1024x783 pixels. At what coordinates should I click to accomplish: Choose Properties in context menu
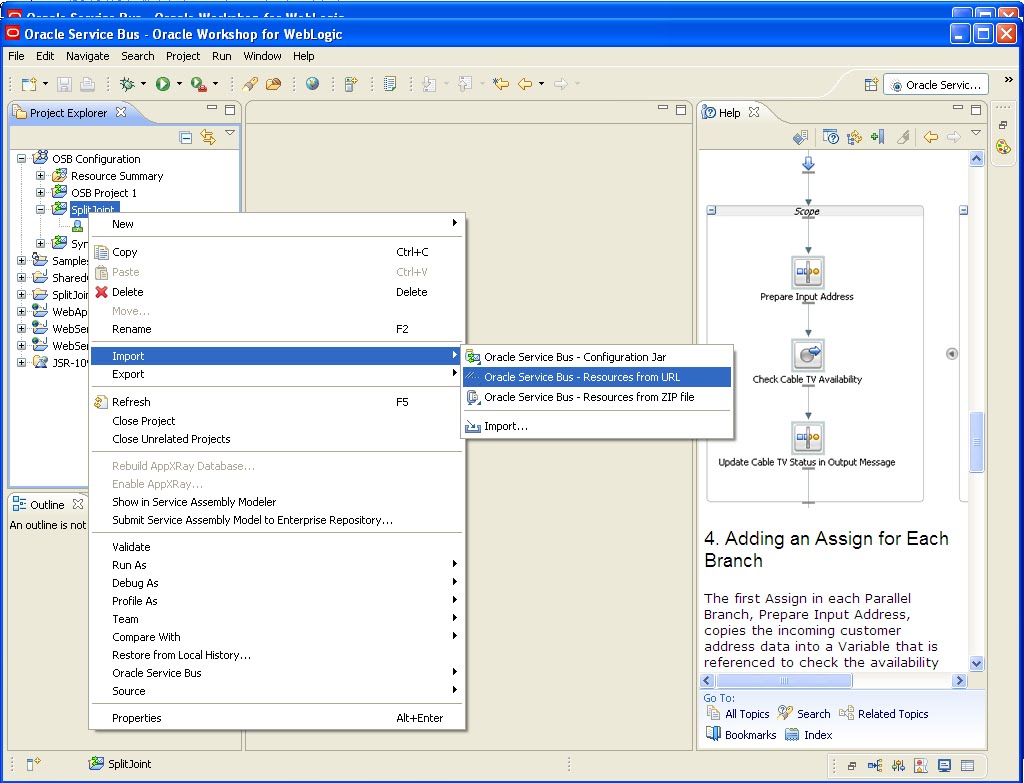[x=277, y=718]
